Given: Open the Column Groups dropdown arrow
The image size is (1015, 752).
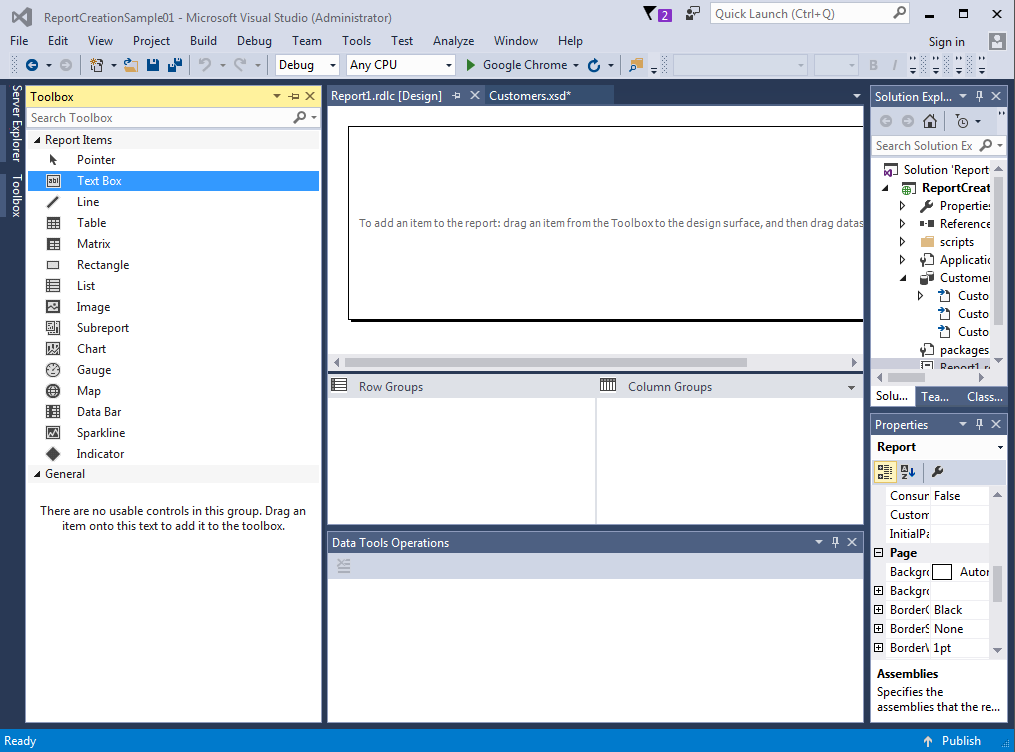Looking at the screenshot, I should coord(851,388).
